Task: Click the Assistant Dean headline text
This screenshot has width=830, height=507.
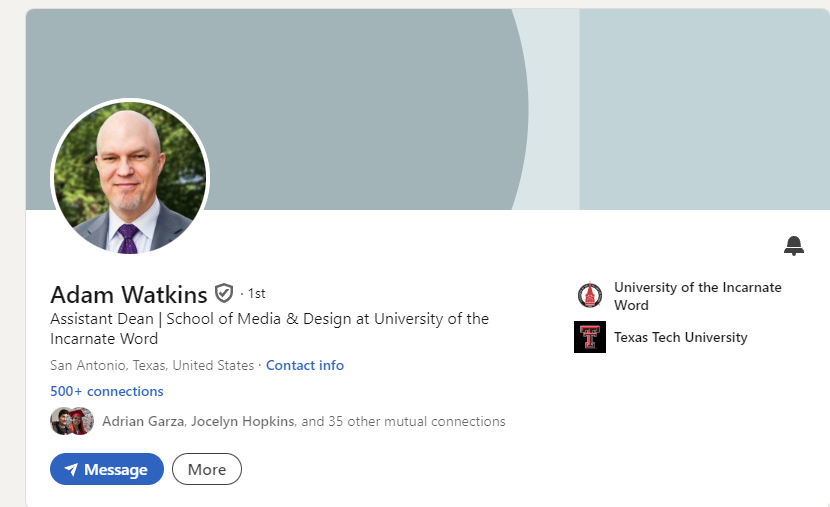Action: [x=269, y=328]
